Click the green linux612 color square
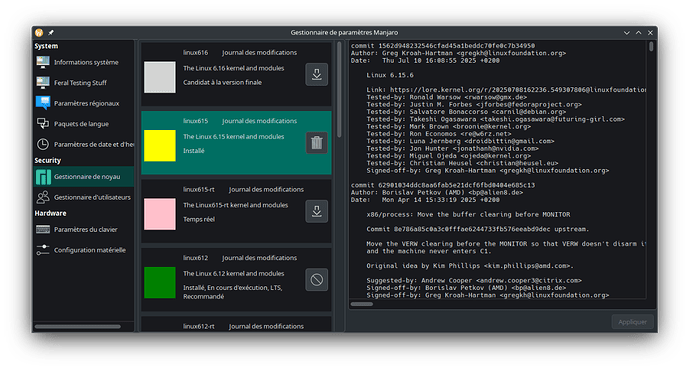 (x=160, y=283)
